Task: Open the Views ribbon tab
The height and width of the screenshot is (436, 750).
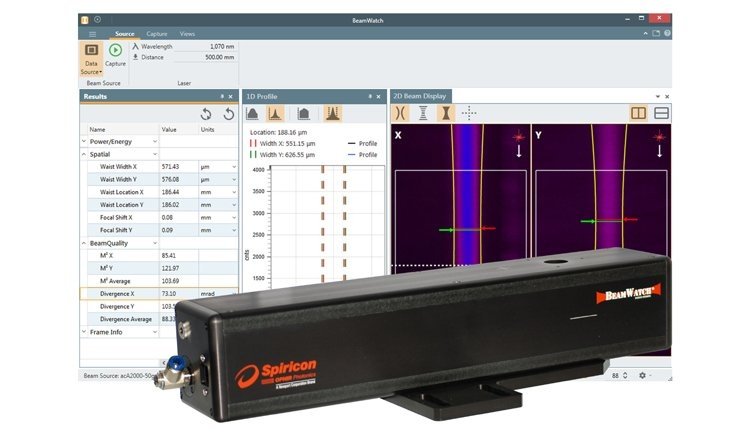Action: (x=187, y=34)
